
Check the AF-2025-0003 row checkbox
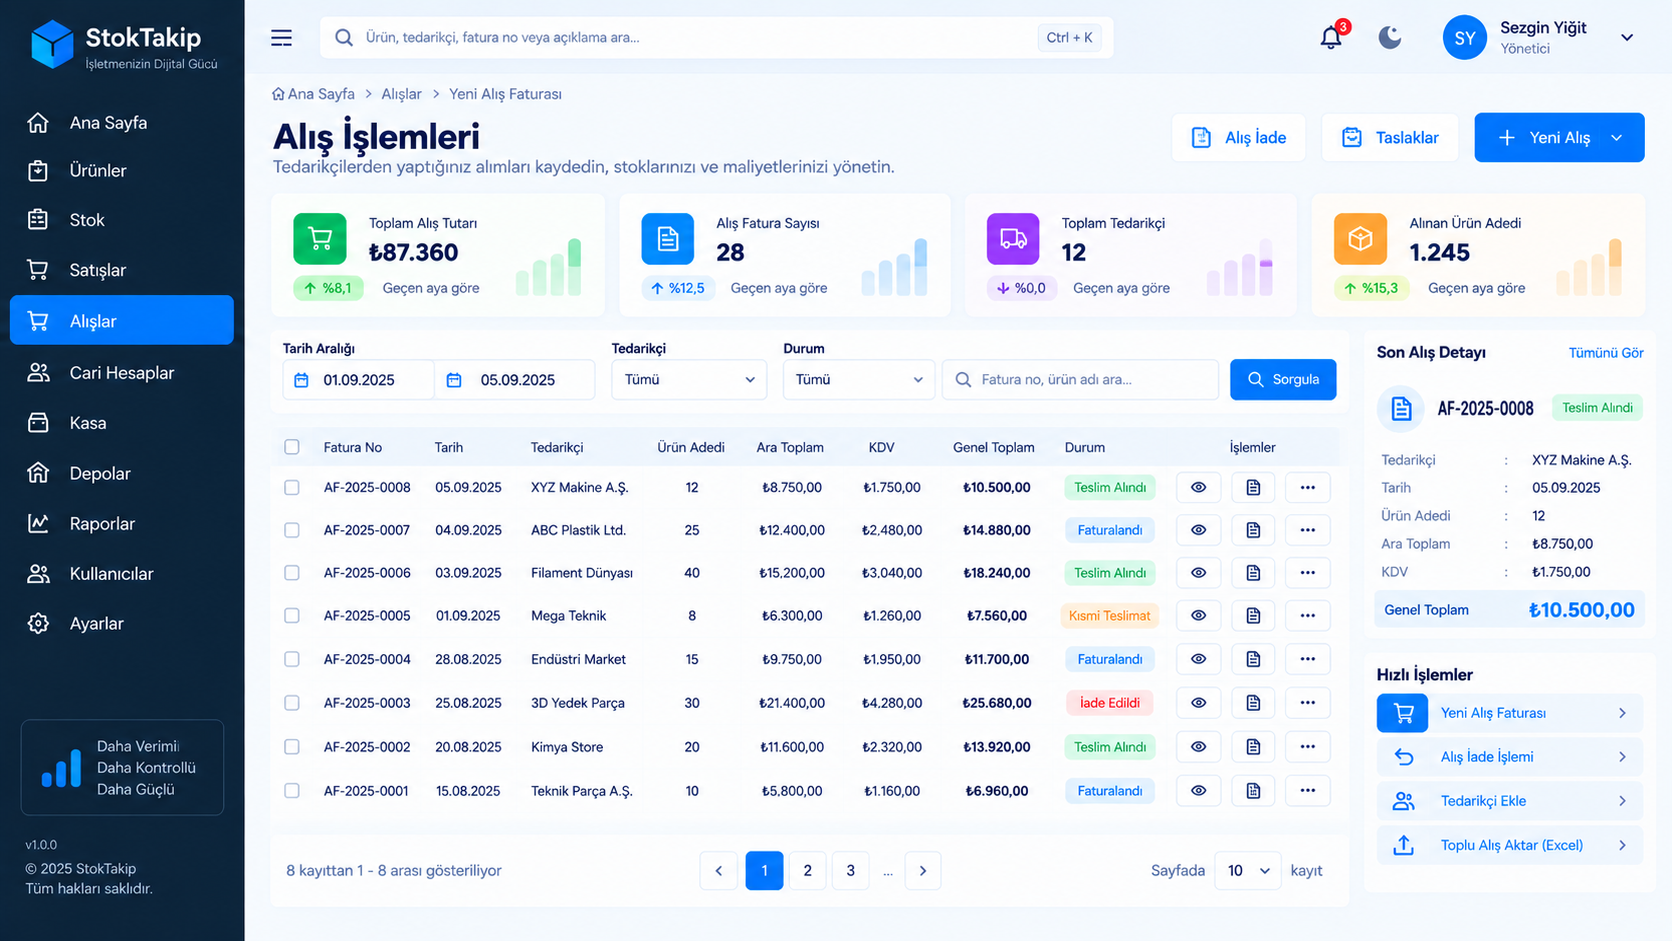click(292, 703)
